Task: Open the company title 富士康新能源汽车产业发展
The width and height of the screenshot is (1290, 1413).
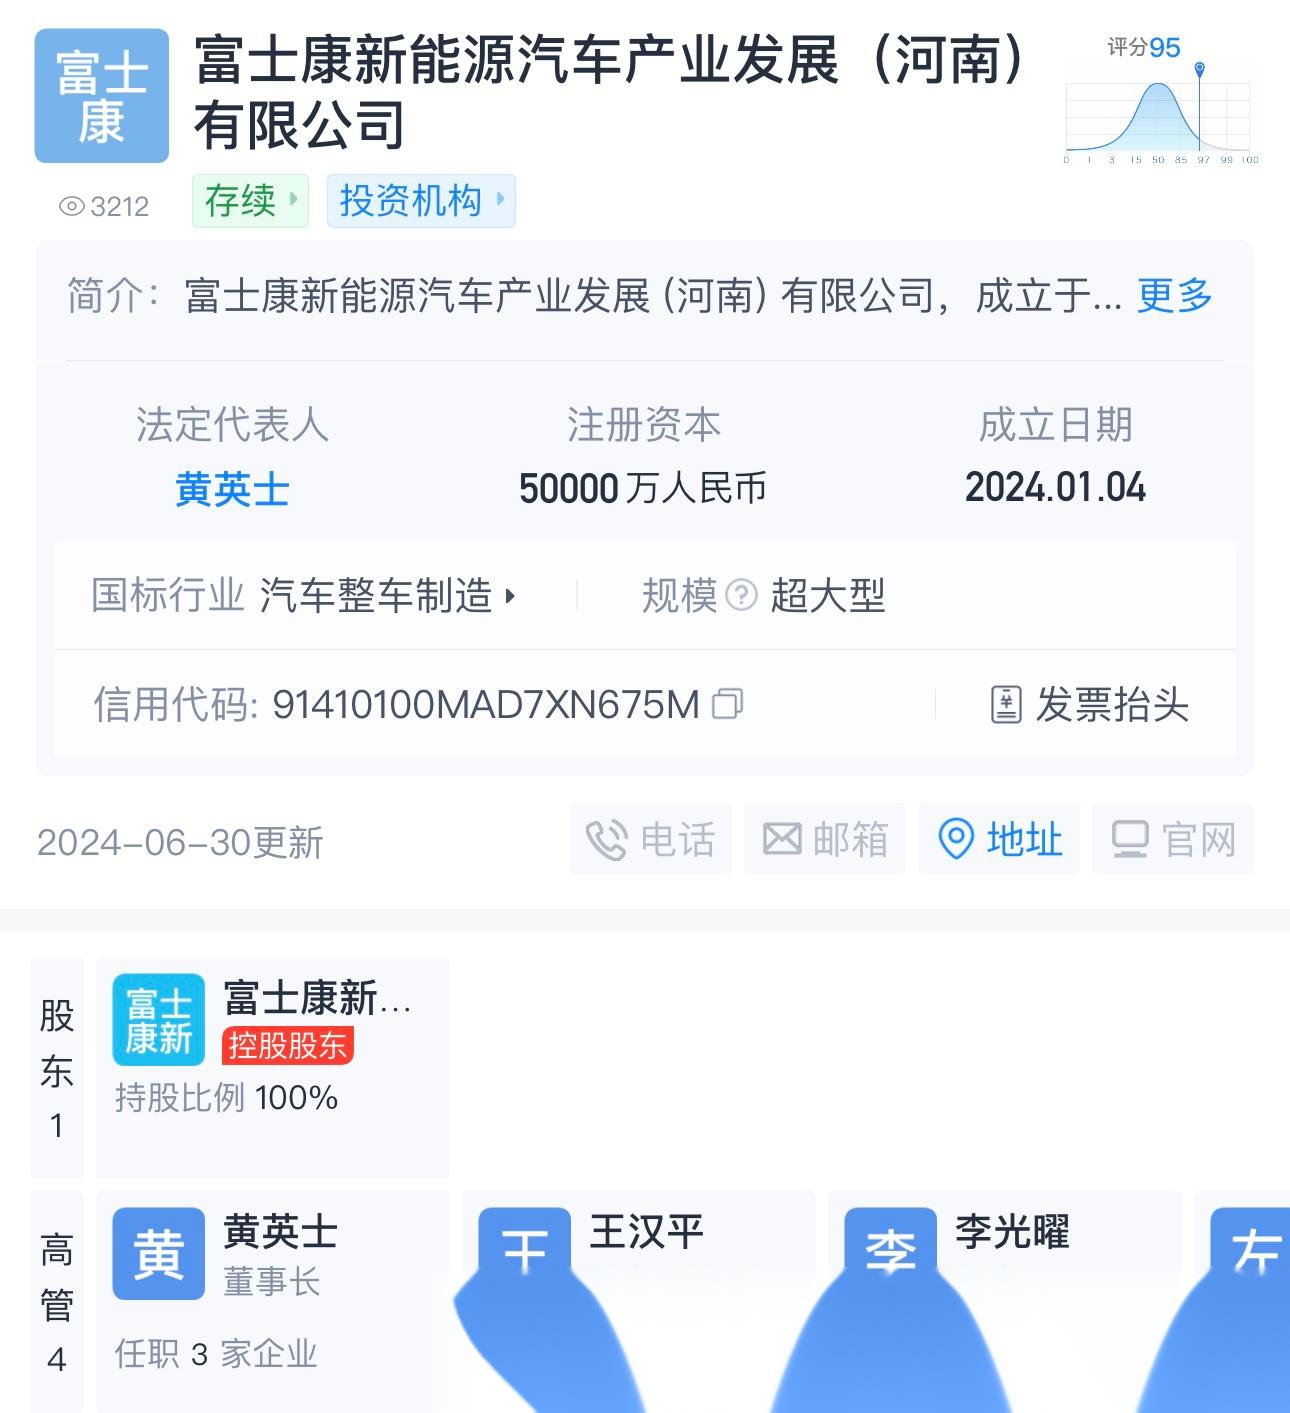Action: 611,92
